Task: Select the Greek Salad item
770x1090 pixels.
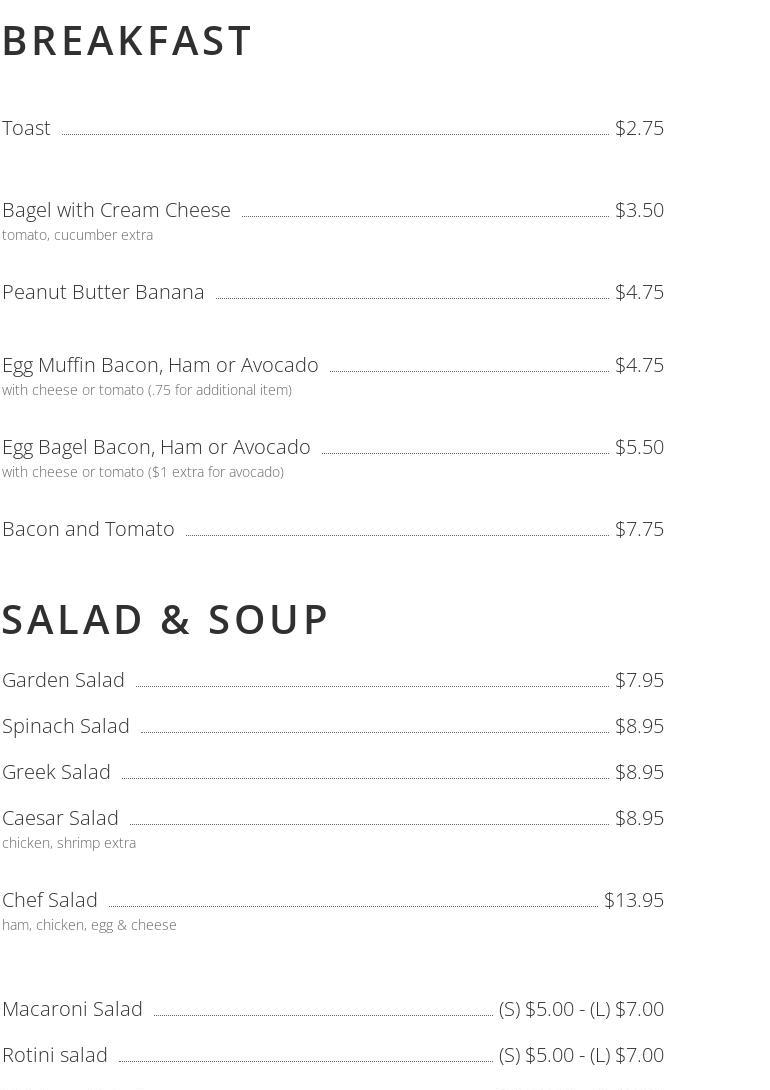Action: click(56, 772)
